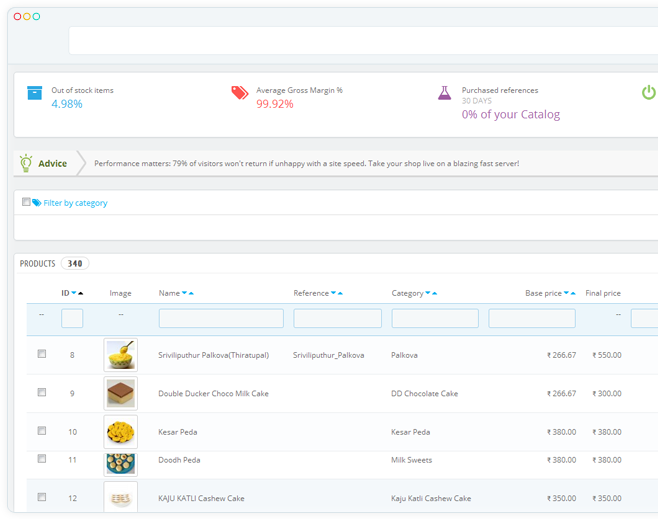Click the Advice performance message text
Screen dimensions: 658x519
[x=306, y=163]
